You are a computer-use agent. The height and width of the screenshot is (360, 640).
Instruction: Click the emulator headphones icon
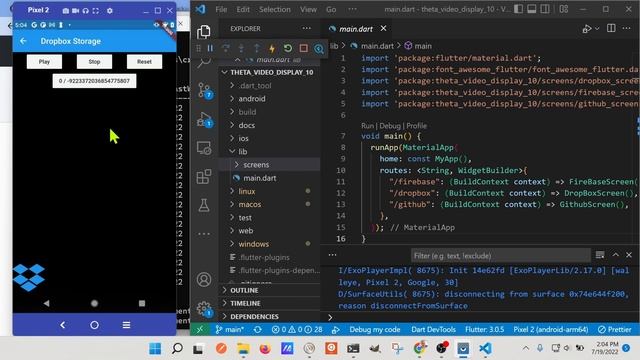click(x=85, y=11)
